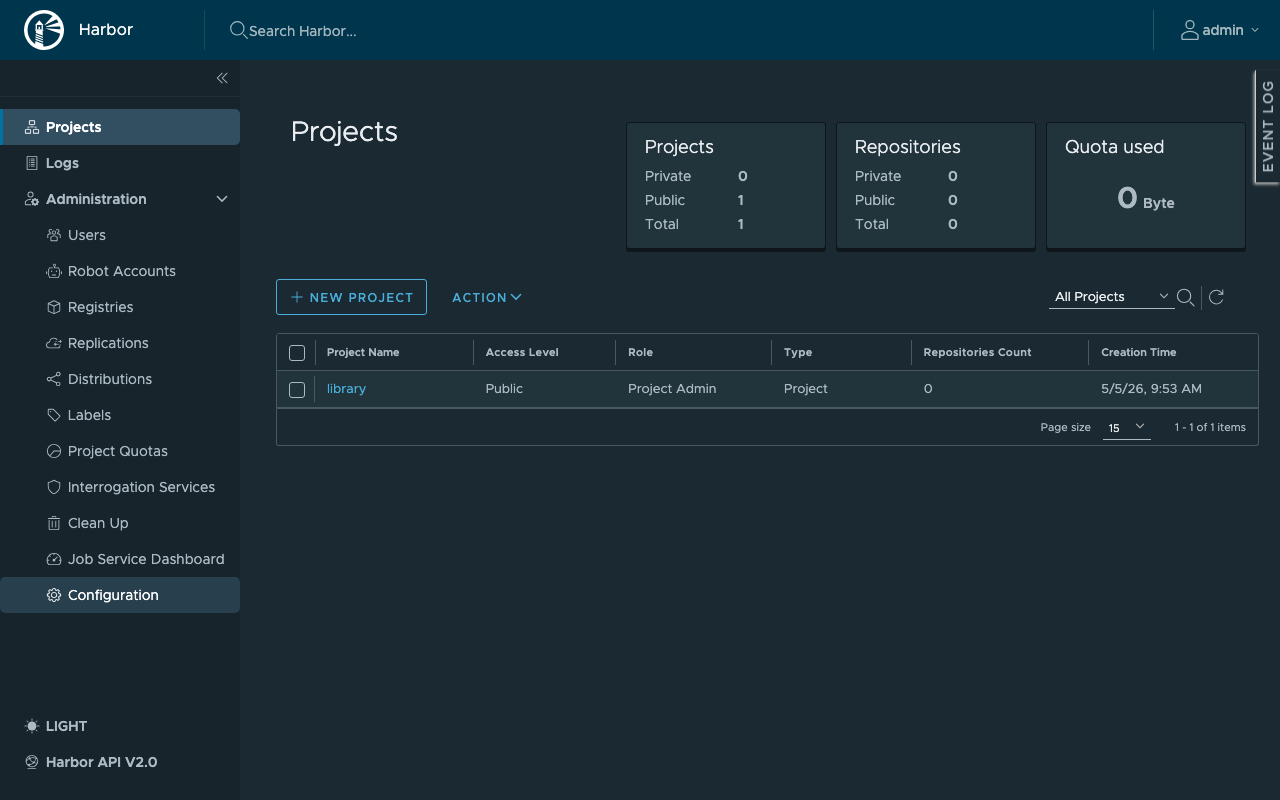
Task: Click the Repositories Count column header
Action: tap(977, 352)
